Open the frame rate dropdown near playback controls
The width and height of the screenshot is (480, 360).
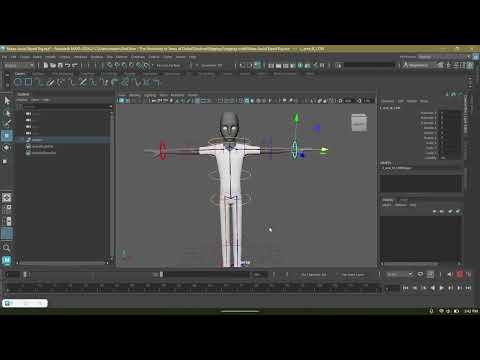click(x=400, y=274)
